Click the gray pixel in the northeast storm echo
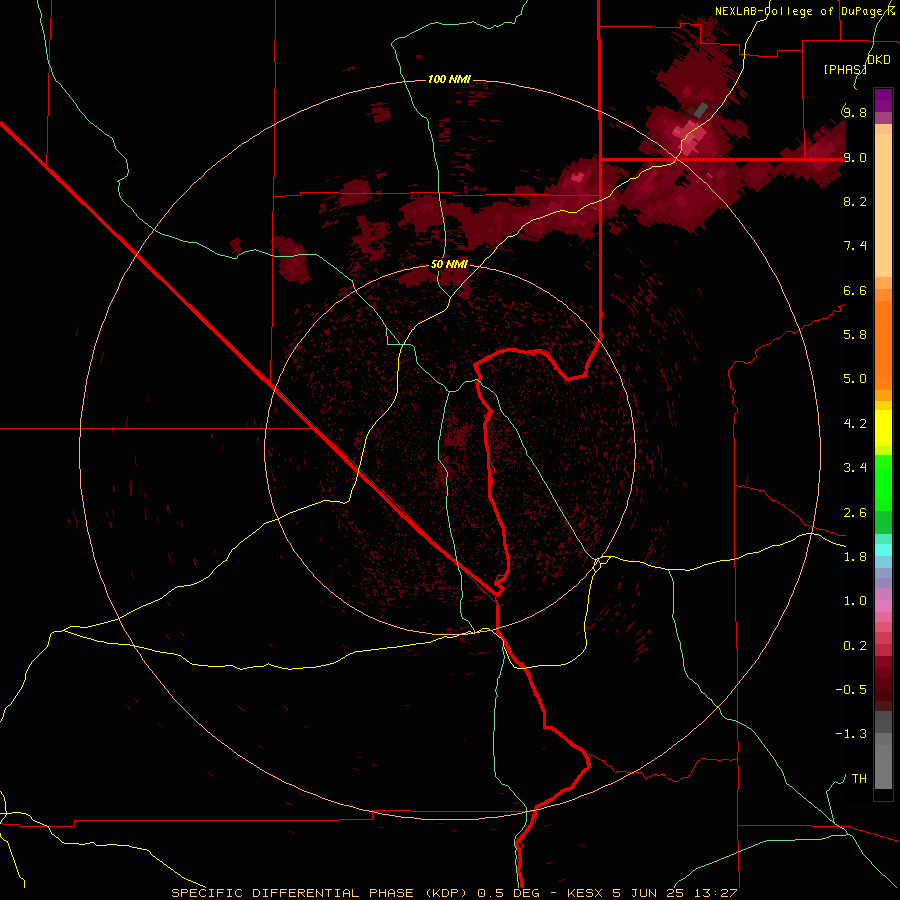This screenshot has height=900, width=900. 700,110
